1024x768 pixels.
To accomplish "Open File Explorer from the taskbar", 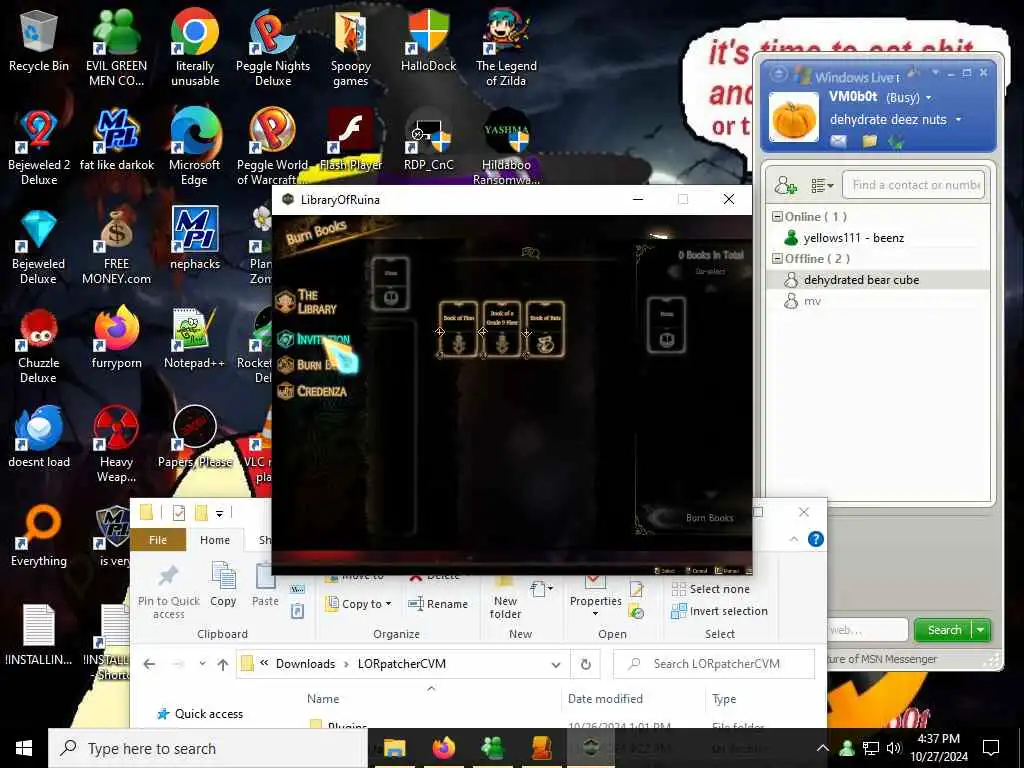I will [394, 748].
